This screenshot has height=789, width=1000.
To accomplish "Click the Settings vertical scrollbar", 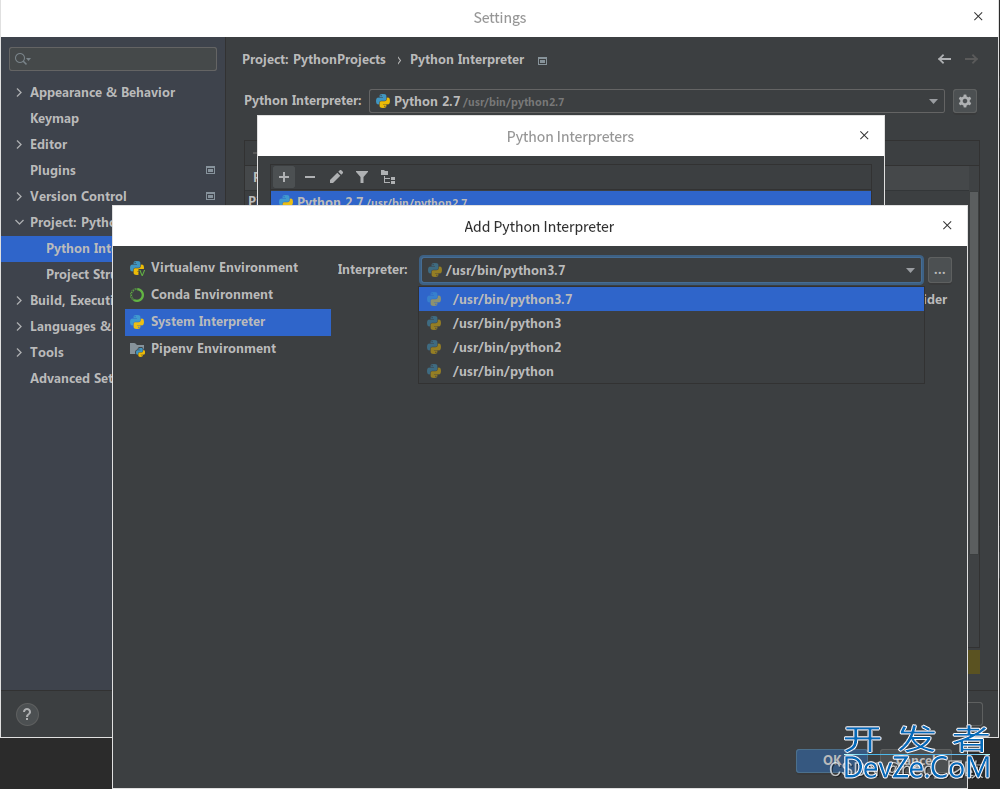I will click(974, 374).
